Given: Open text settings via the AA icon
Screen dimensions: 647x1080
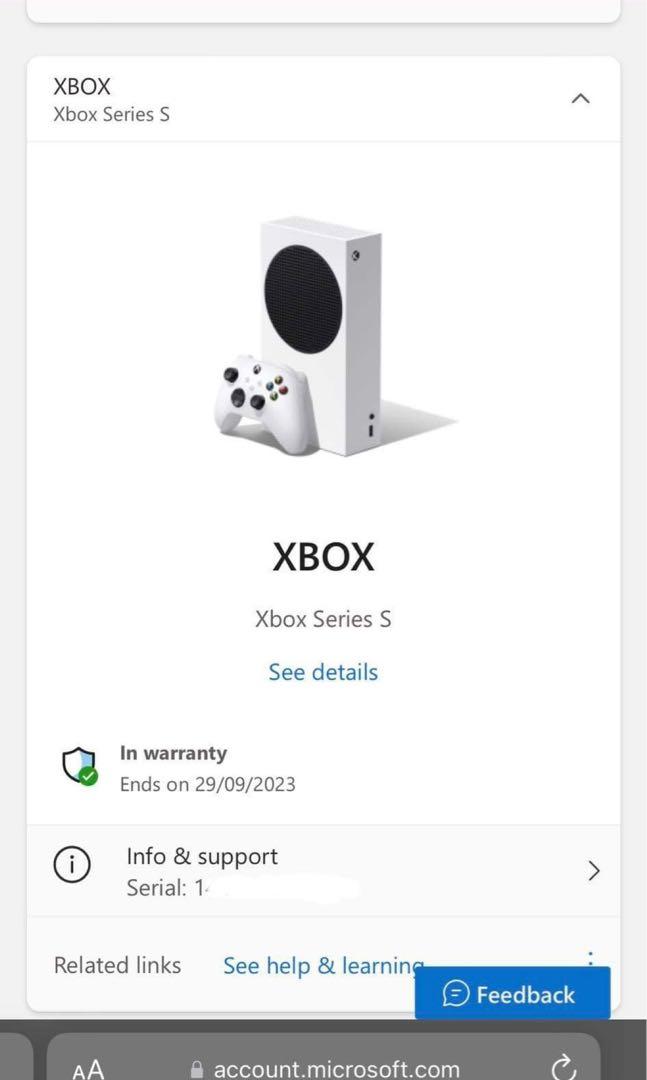Looking at the screenshot, I should (x=88, y=1069).
